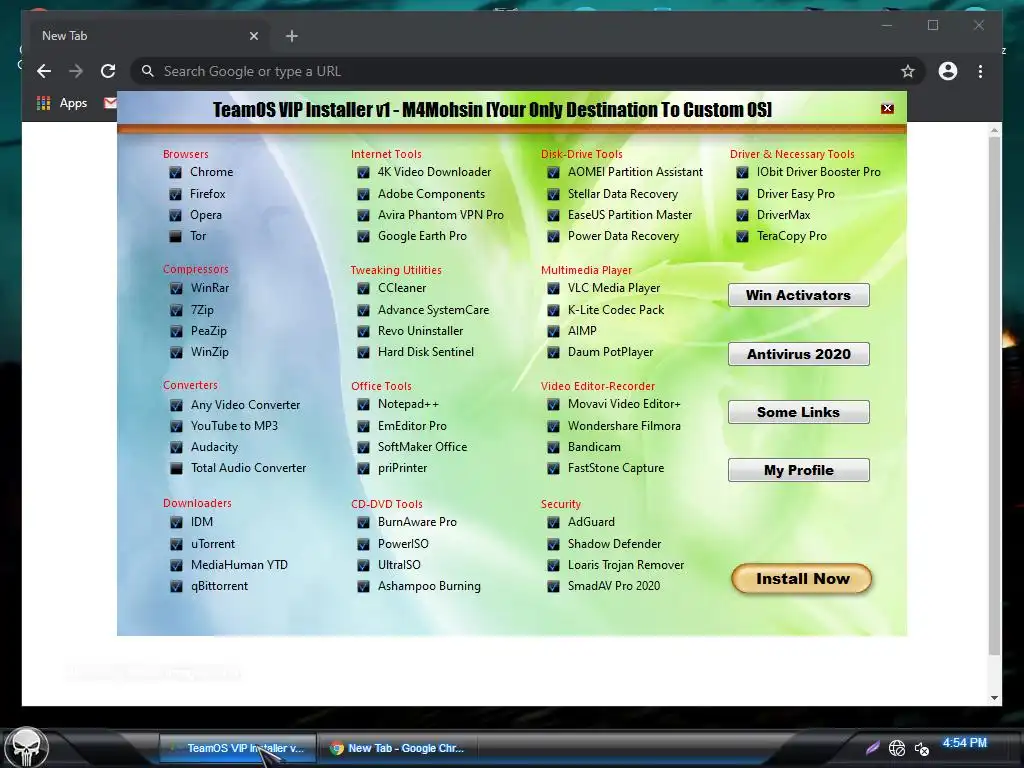Click the qBittorrent label
The image size is (1024, 768).
point(219,586)
